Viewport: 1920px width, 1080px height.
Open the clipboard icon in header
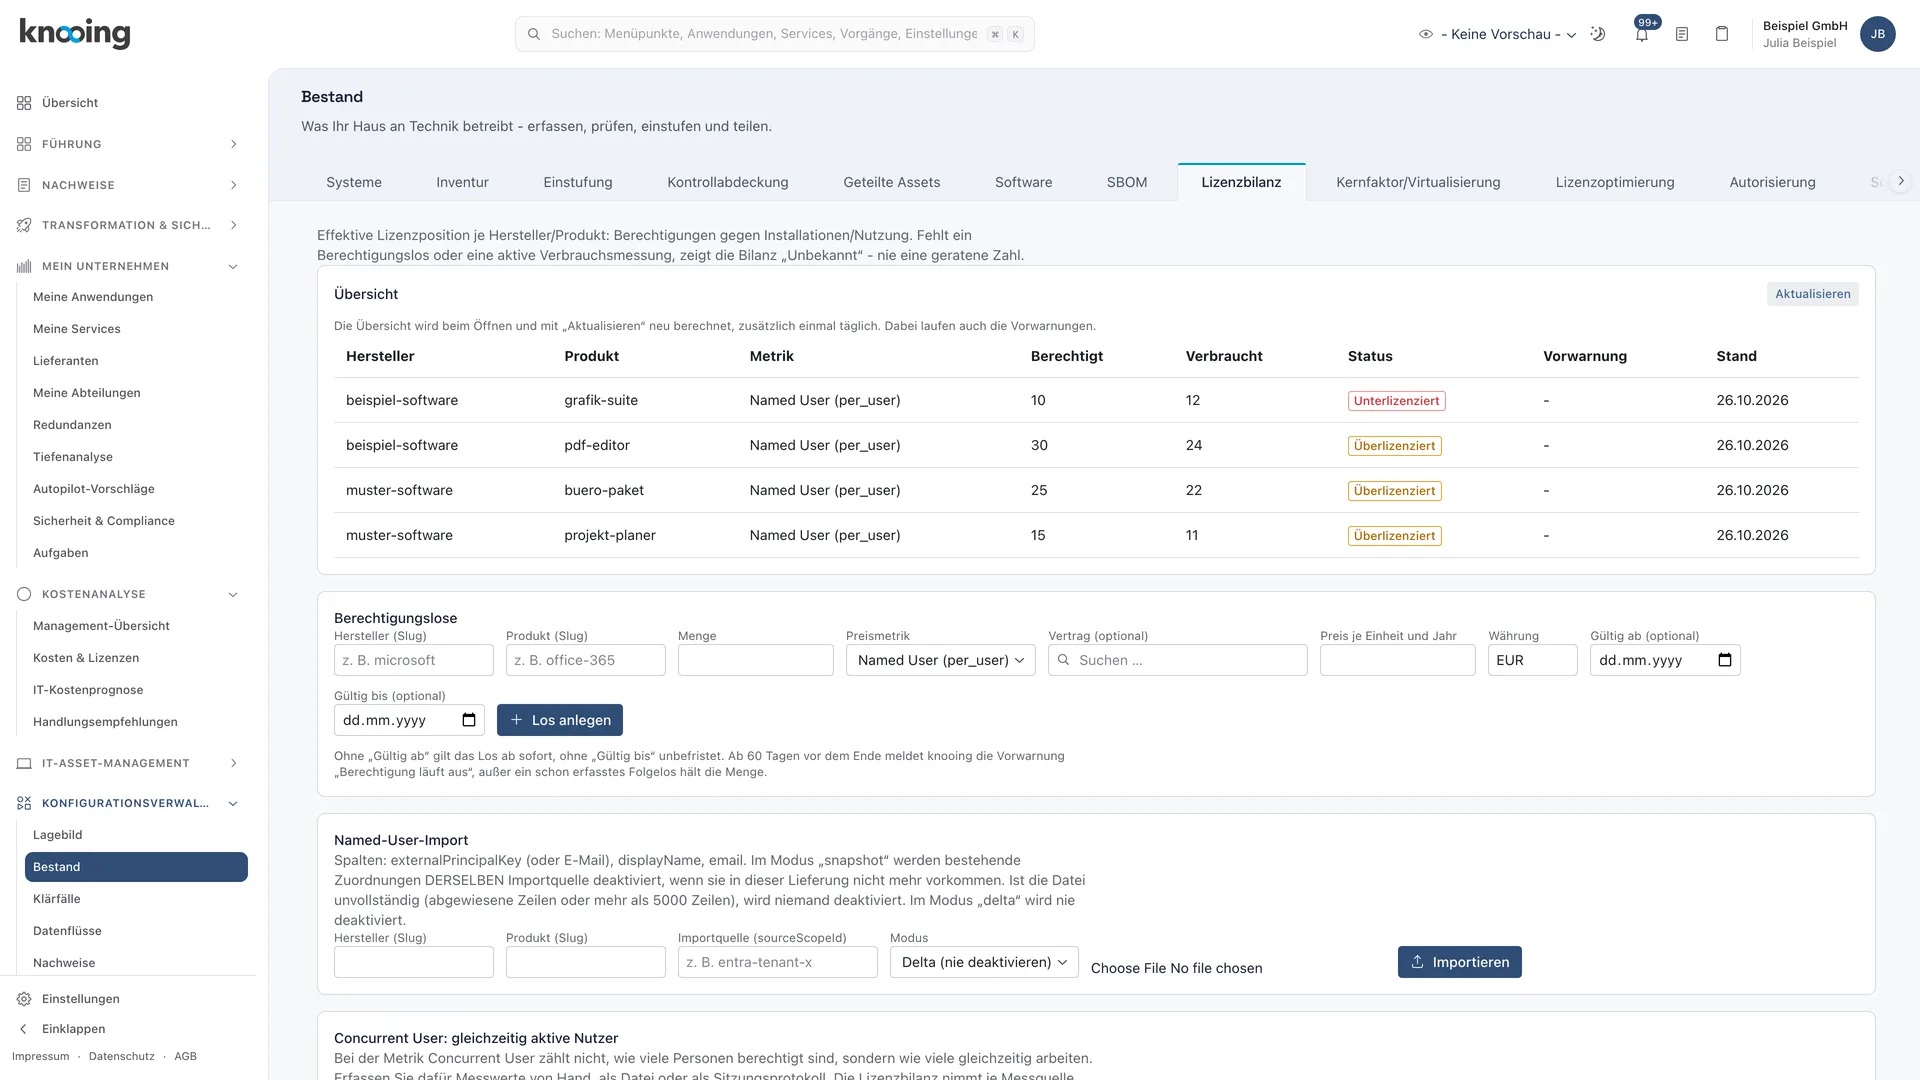1722,34
